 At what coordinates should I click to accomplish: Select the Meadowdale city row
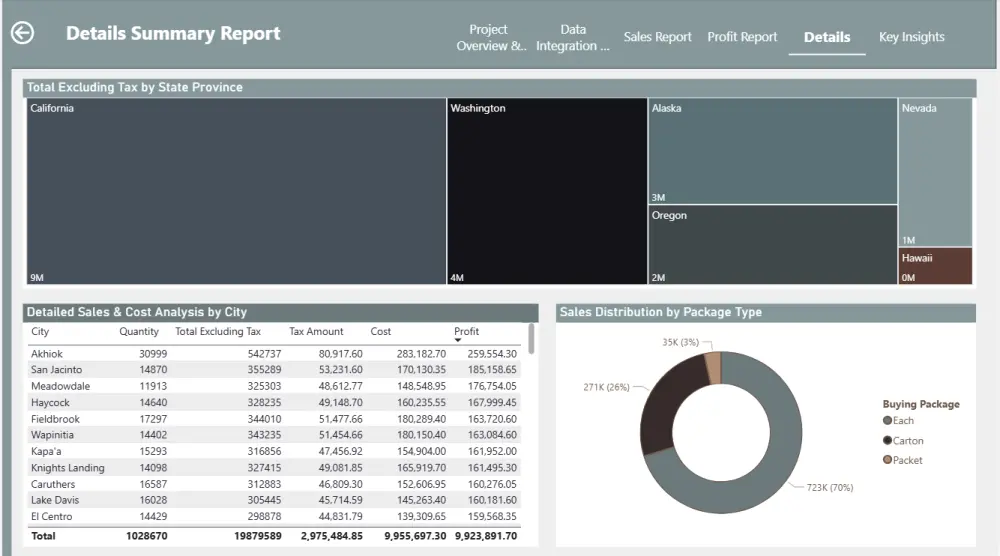[x=274, y=386]
